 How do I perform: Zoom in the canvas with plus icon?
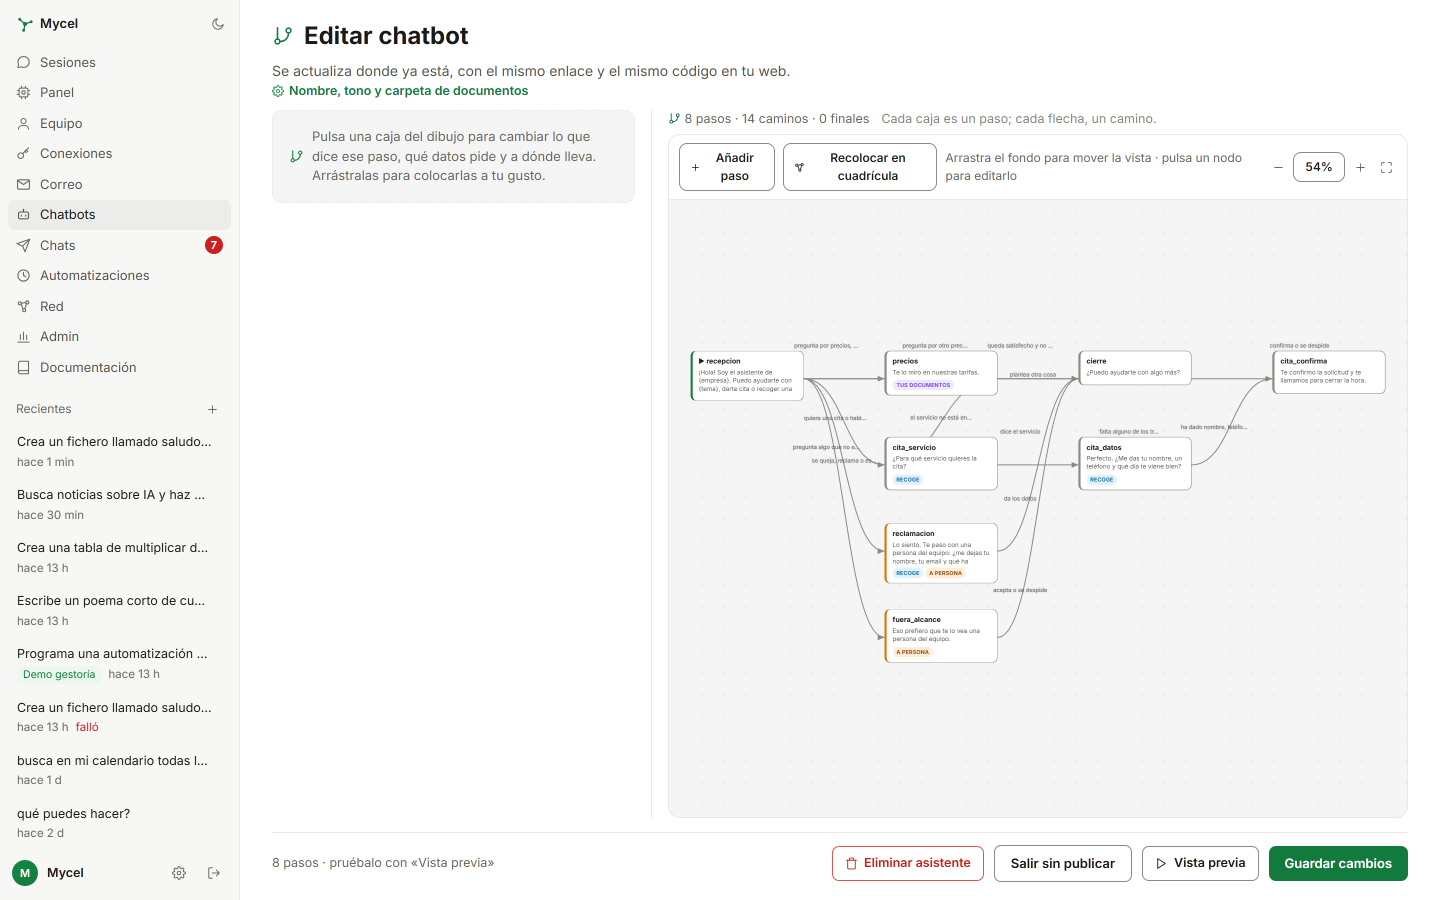click(1360, 168)
